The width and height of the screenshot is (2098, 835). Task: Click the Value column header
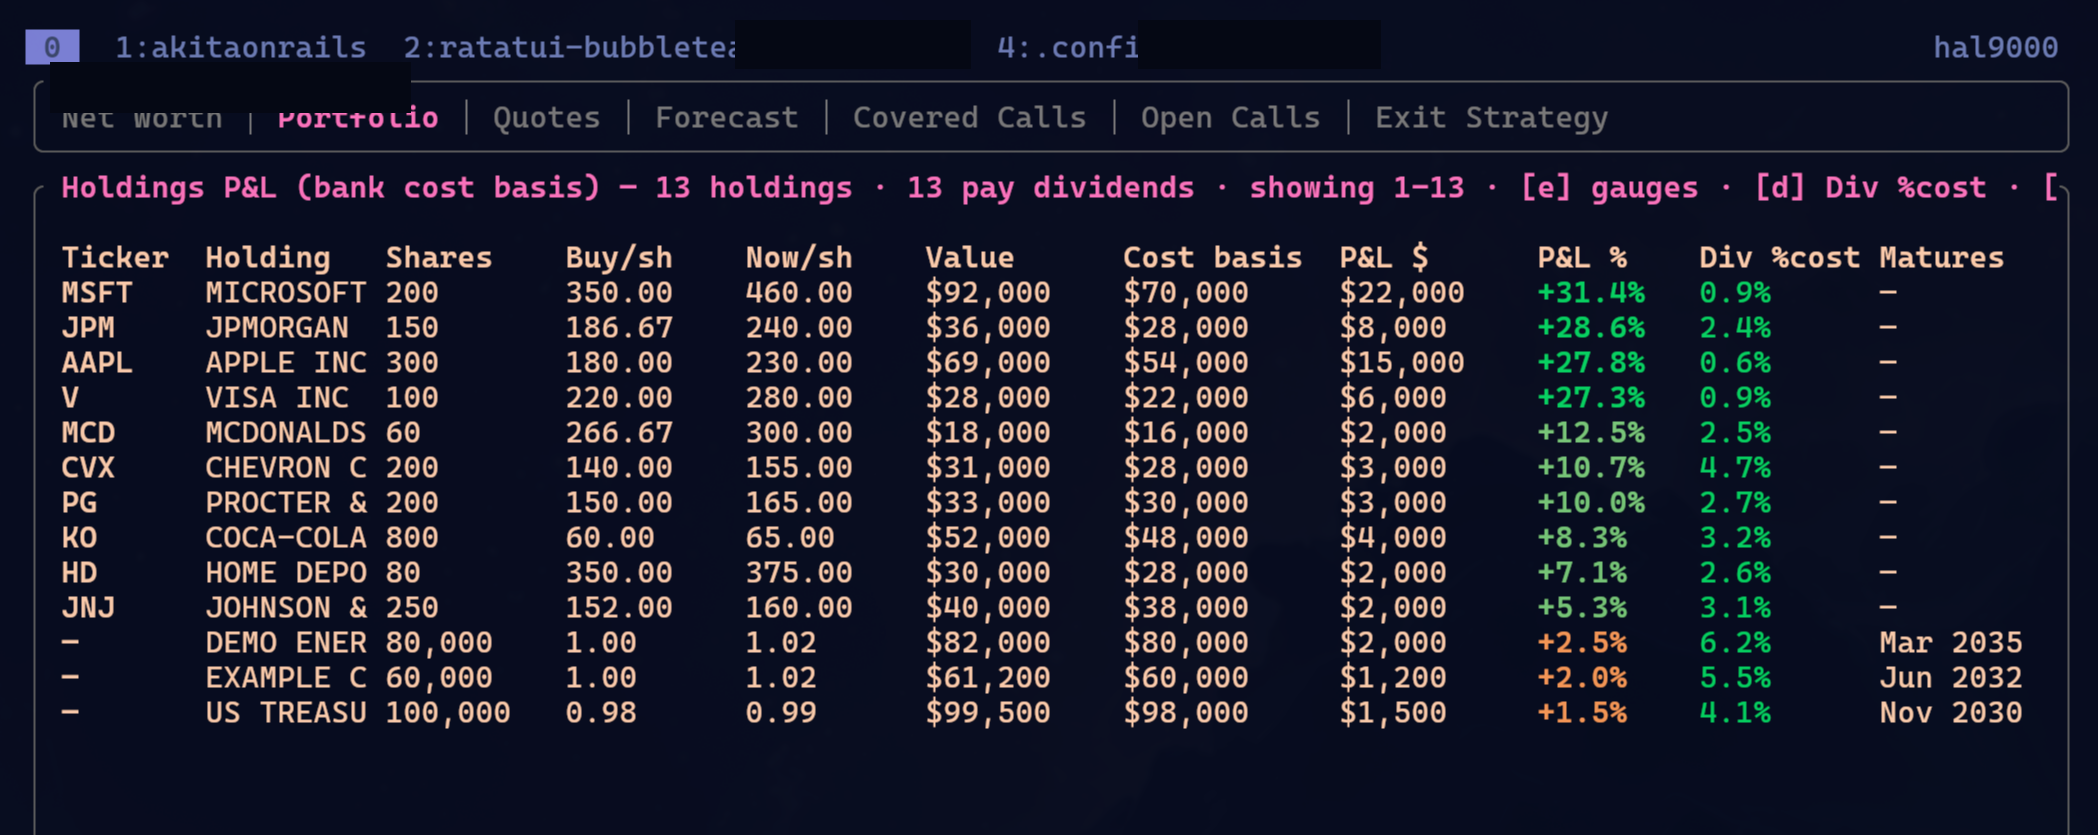click(x=969, y=258)
